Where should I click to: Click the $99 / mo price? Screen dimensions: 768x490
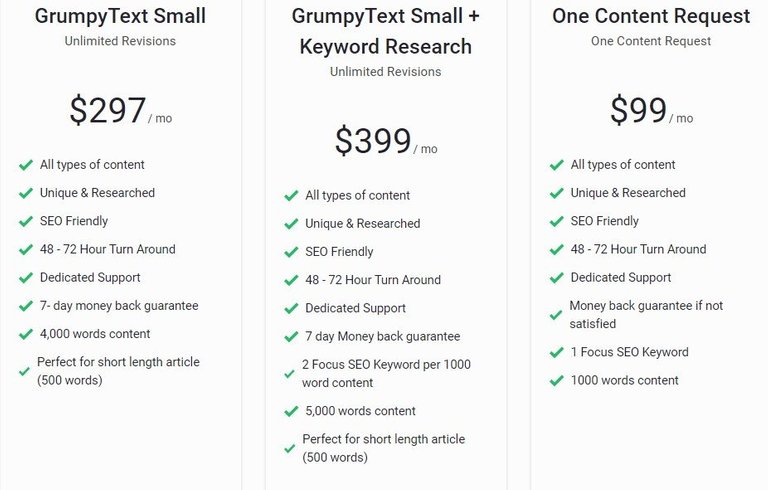(651, 110)
